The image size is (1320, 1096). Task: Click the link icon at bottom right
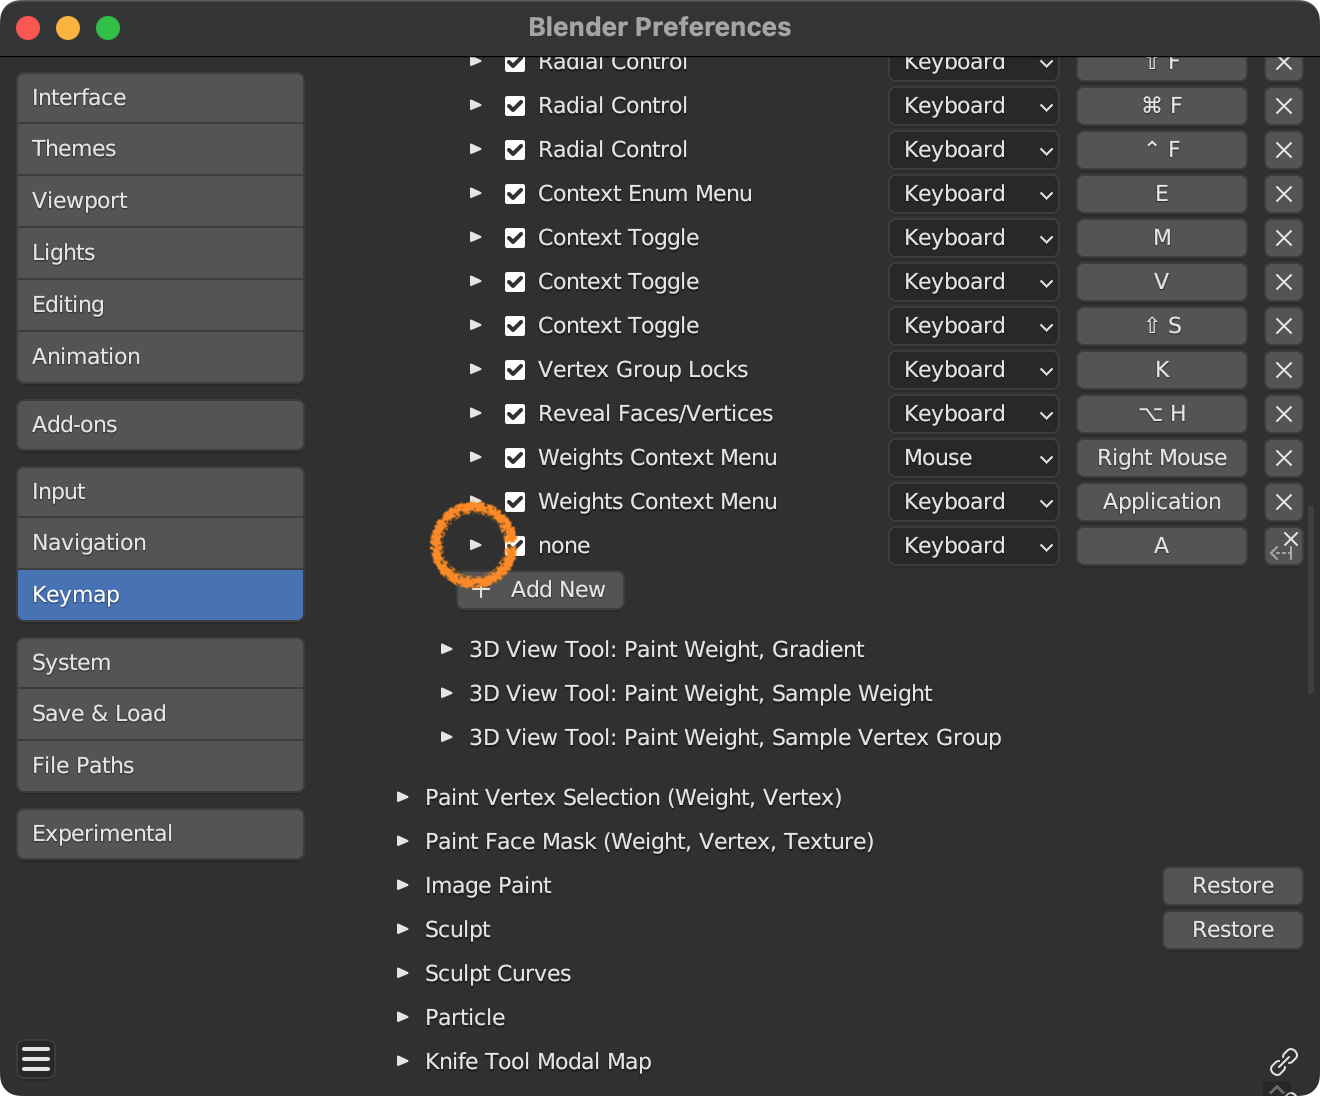tap(1283, 1061)
